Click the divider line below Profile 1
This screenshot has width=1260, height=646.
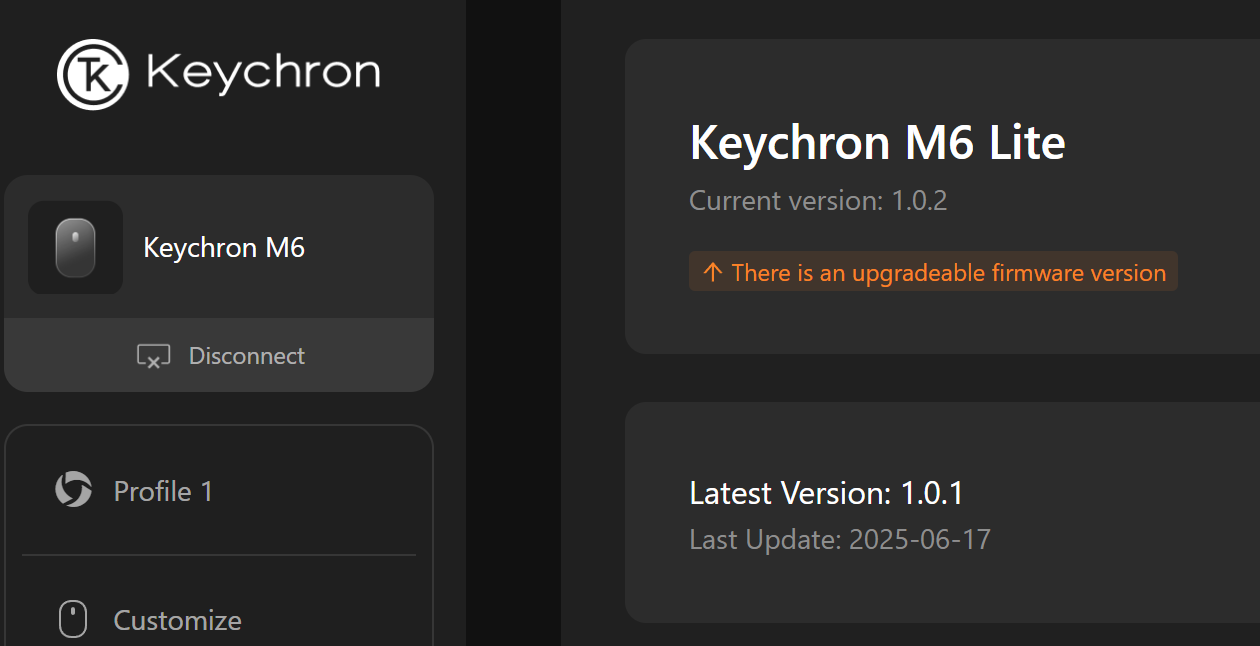coord(218,555)
